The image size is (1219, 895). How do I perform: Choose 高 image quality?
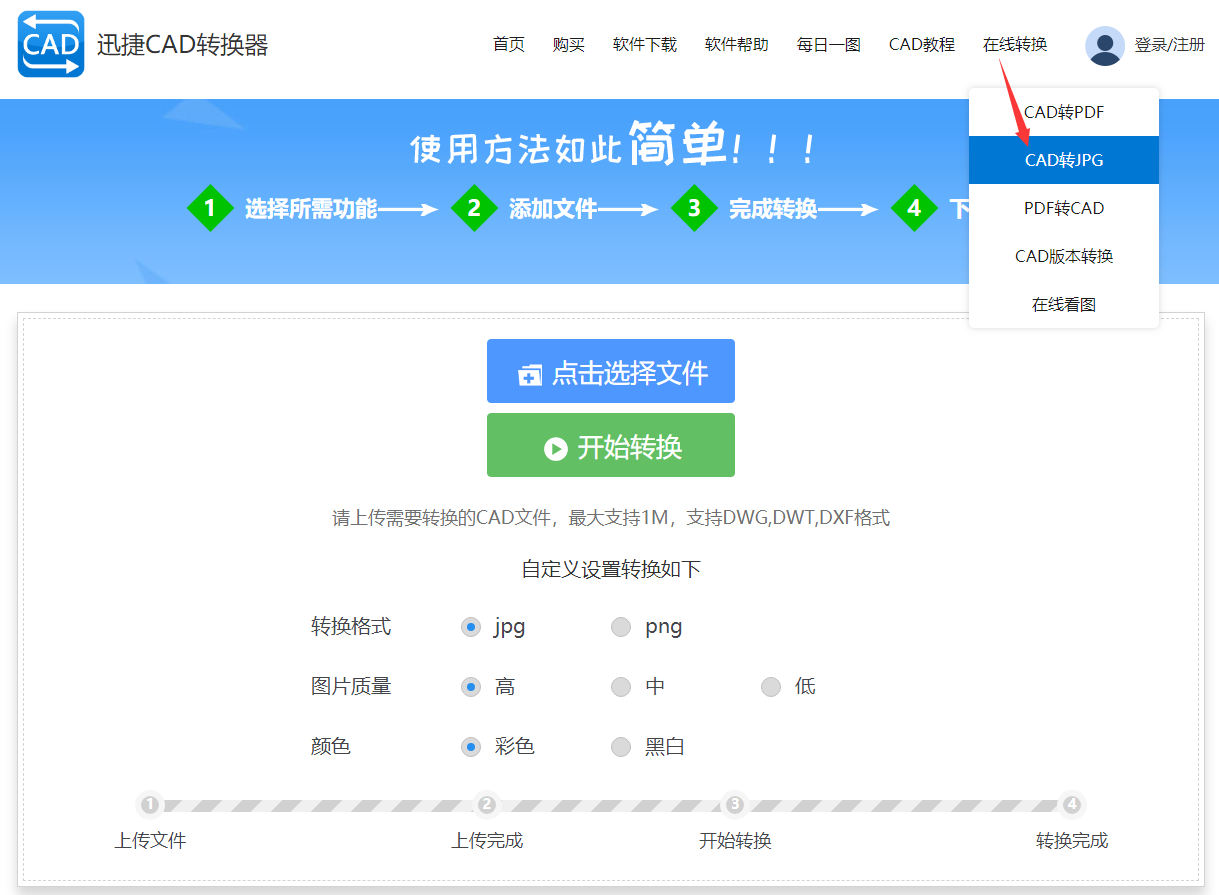click(471, 687)
